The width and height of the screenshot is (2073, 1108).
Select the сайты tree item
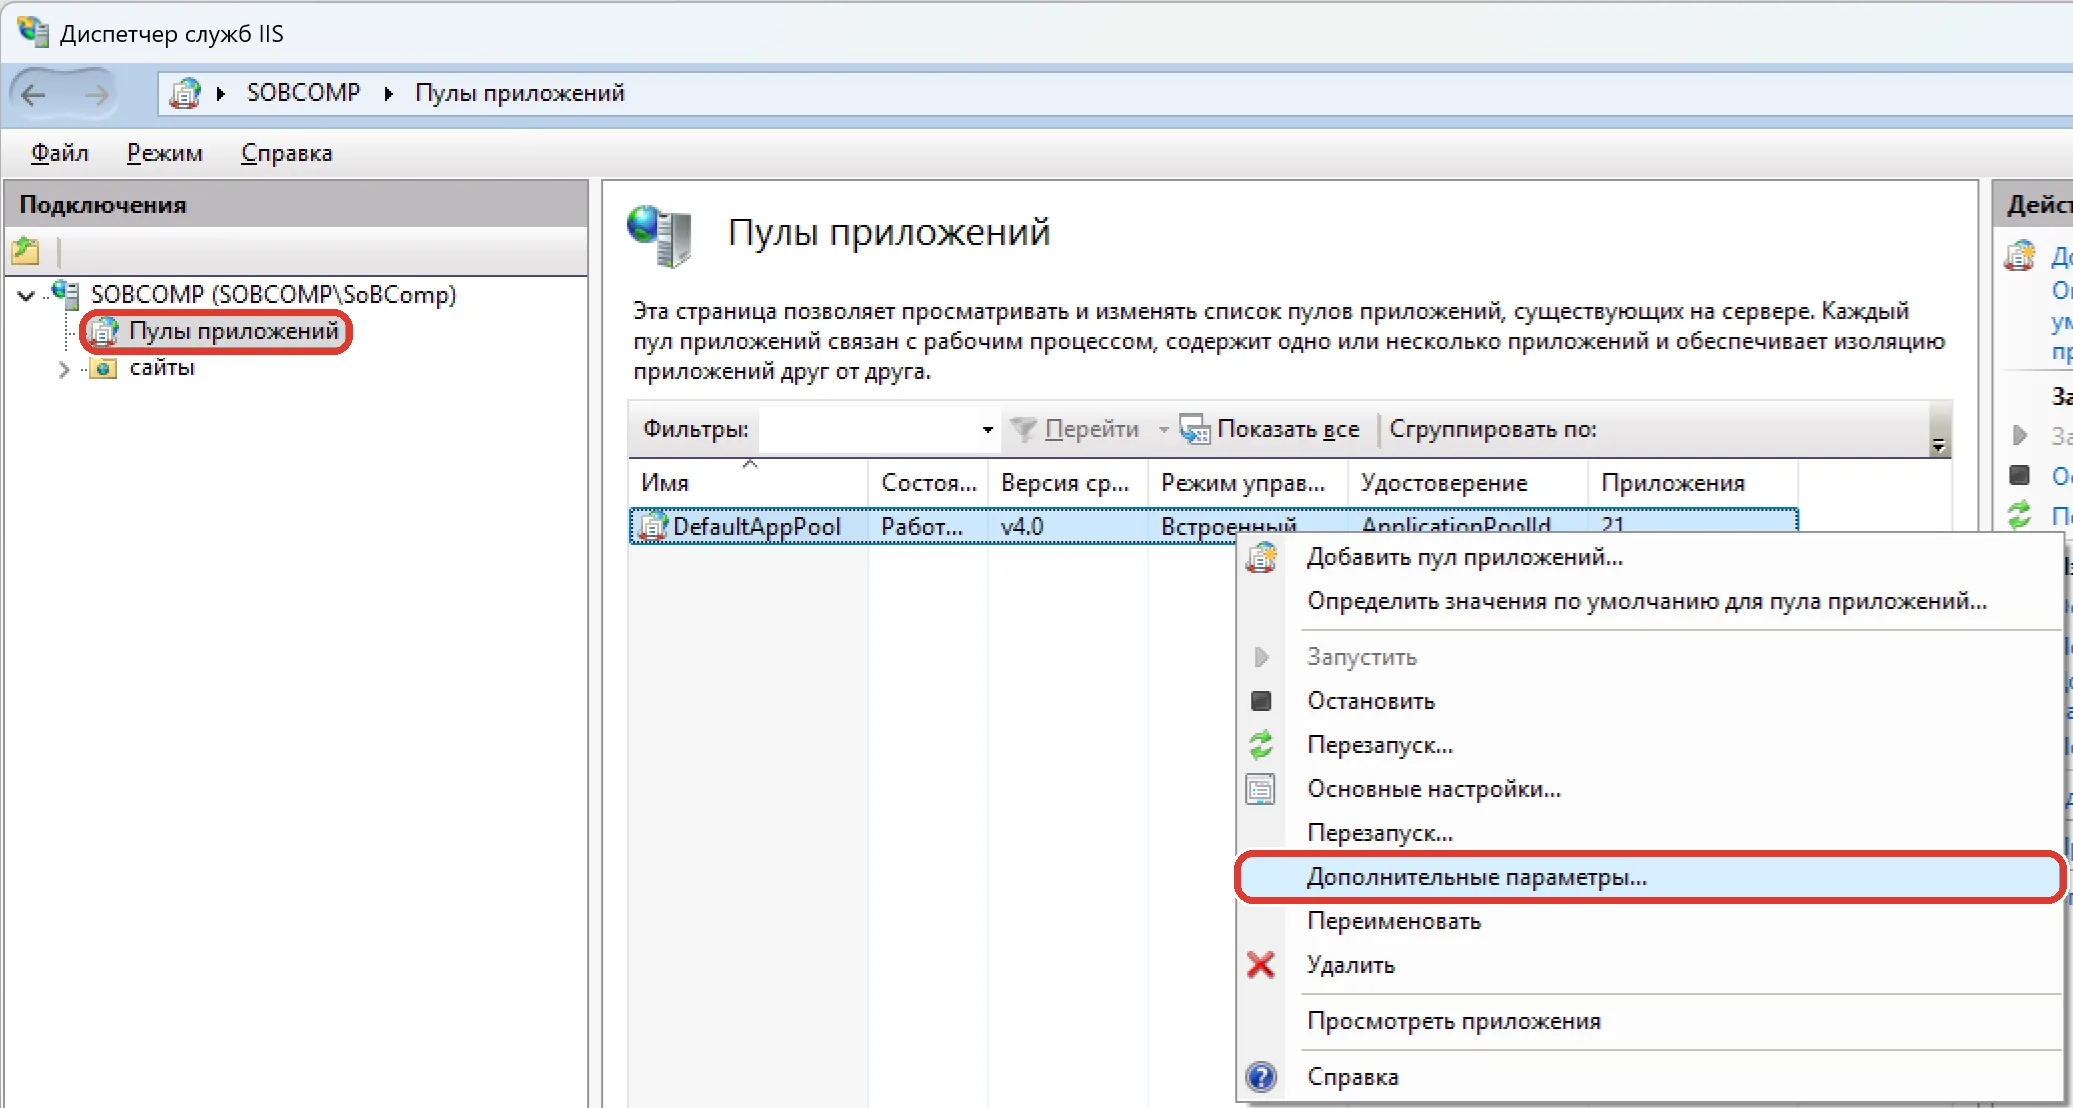(162, 368)
